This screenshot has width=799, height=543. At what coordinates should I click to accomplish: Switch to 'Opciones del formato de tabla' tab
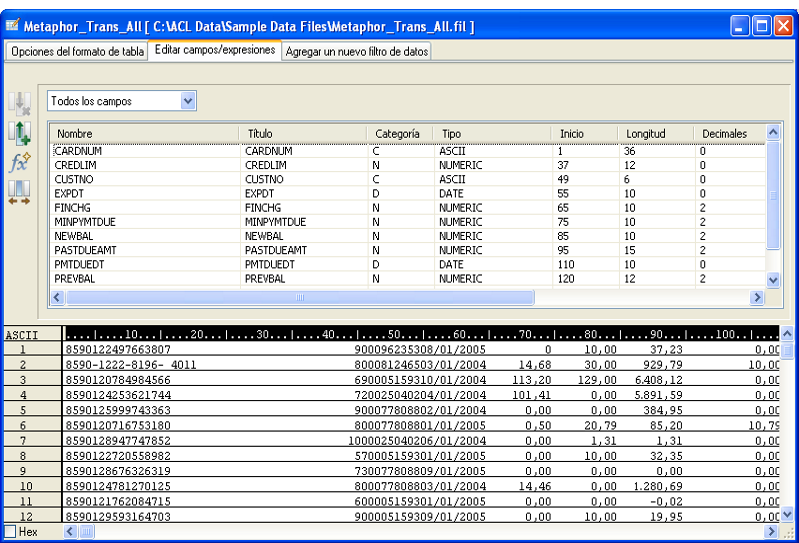[x=78, y=51]
